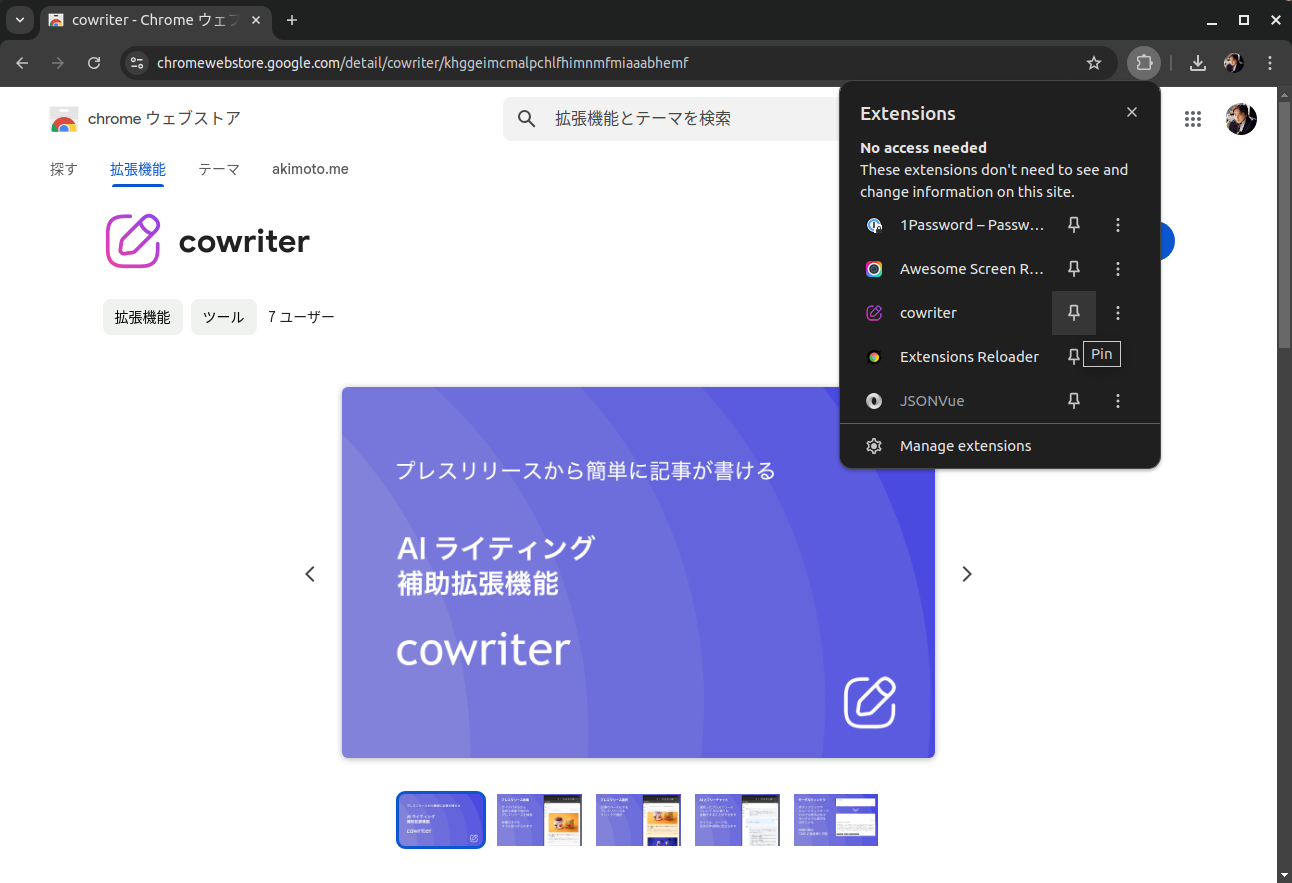
Task: Pin the cowriter extension
Action: 1074,313
